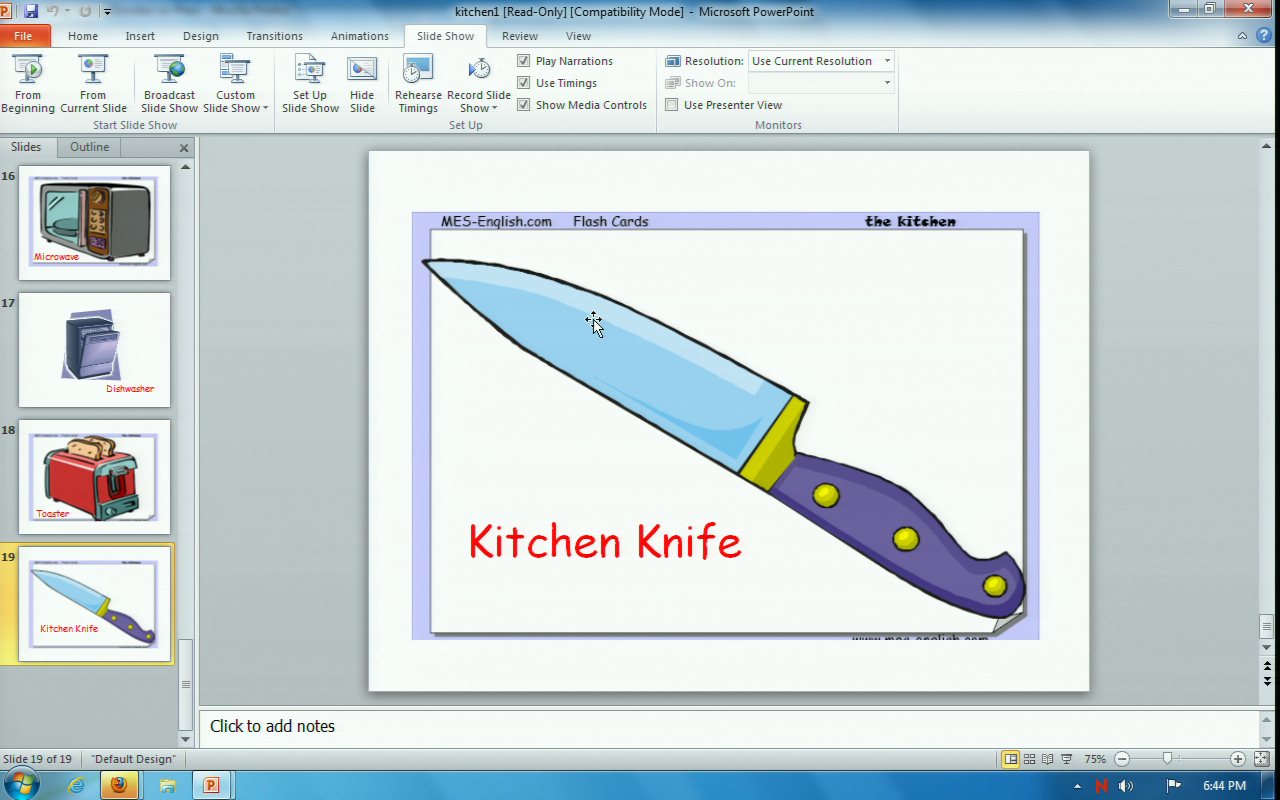
Task: Start slide show From Current Slide
Action: pos(93,84)
